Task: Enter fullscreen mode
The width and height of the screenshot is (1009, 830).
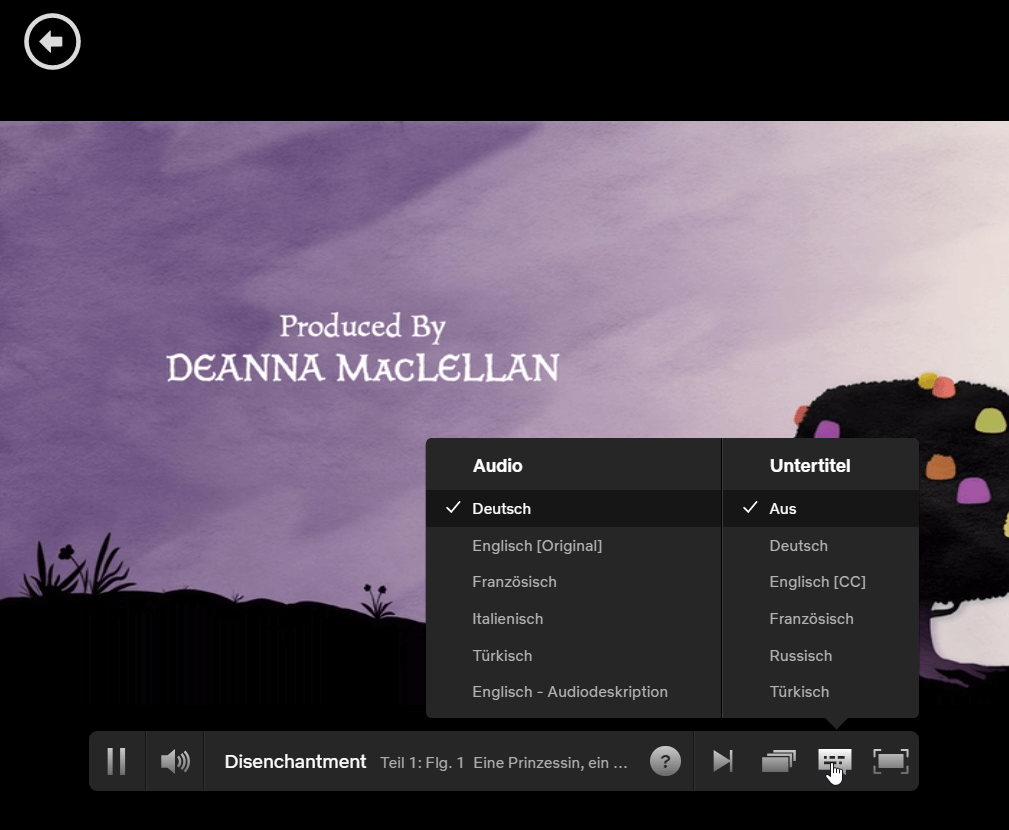Action: (x=891, y=761)
